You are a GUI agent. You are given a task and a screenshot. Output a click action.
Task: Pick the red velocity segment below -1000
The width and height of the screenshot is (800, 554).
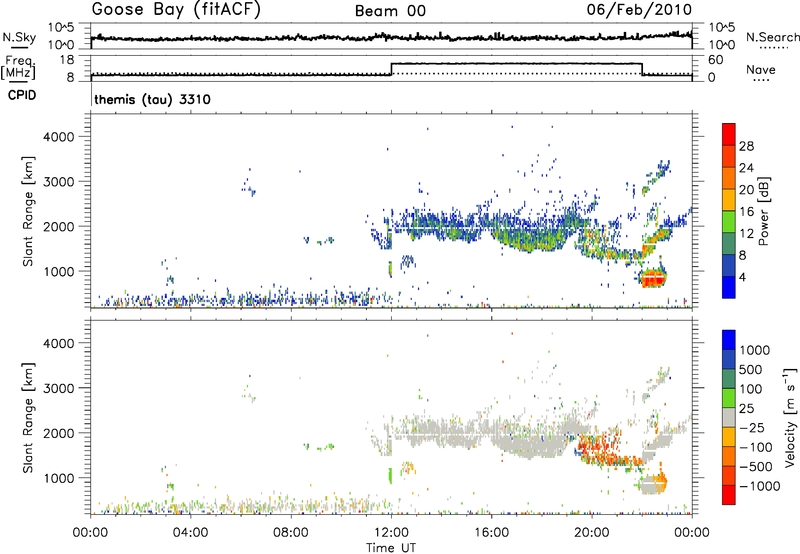[729, 495]
